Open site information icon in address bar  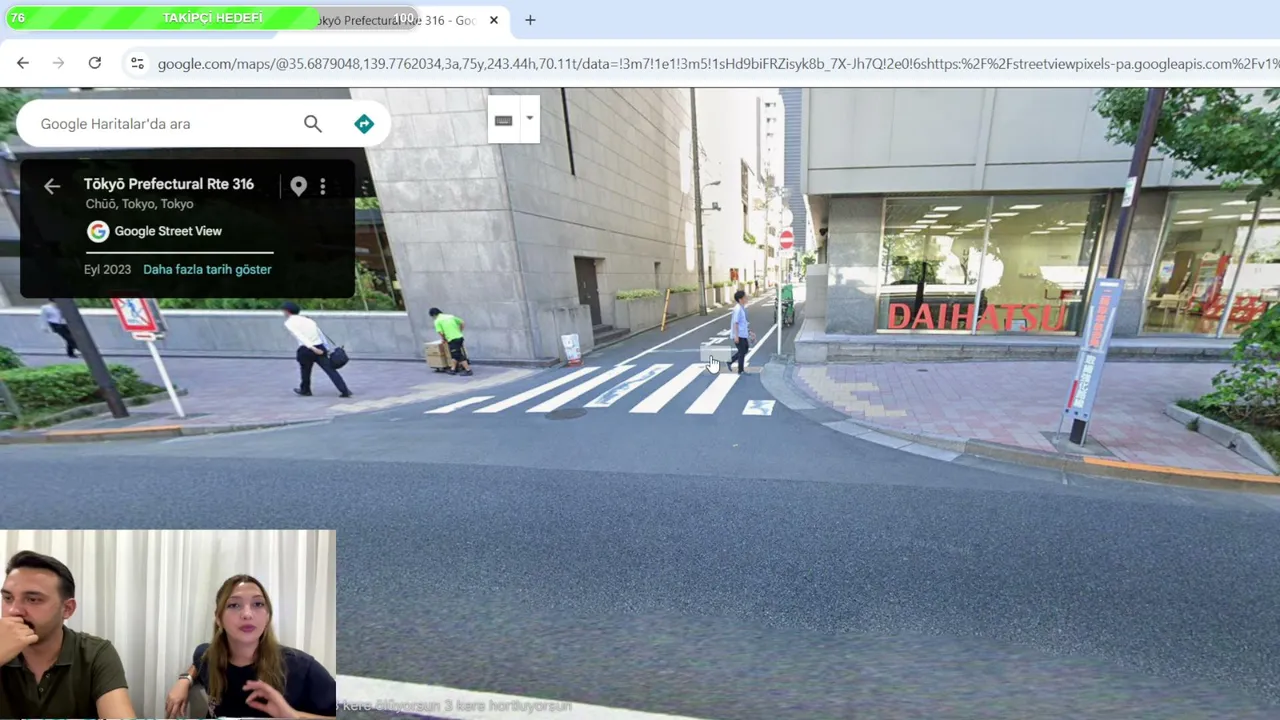click(x=137, y=63)
